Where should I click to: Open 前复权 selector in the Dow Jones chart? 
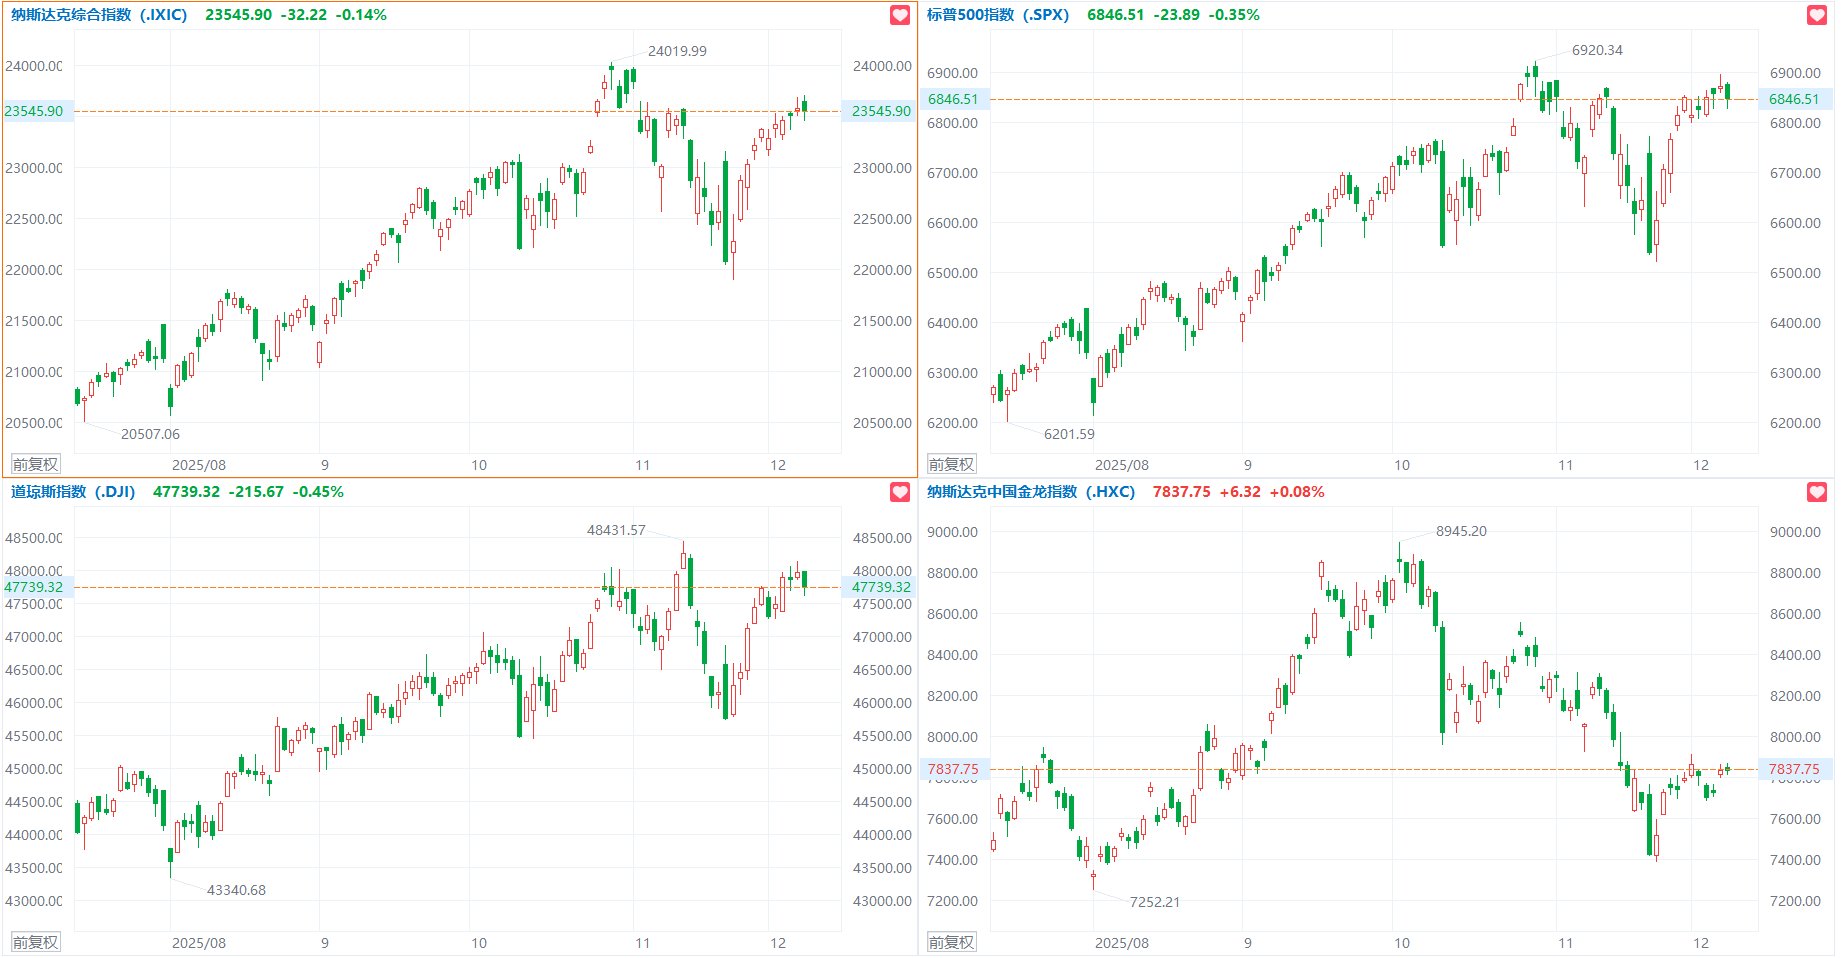point(35,942)
